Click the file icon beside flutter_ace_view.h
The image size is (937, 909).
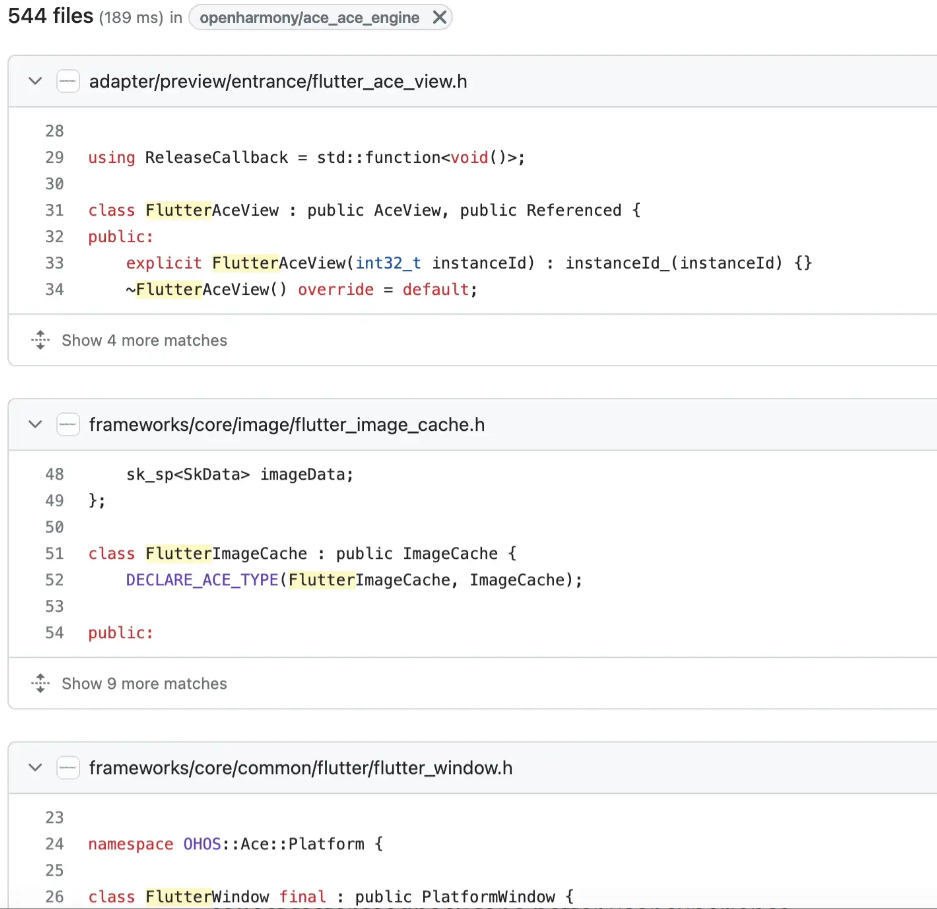coord(68,81)
